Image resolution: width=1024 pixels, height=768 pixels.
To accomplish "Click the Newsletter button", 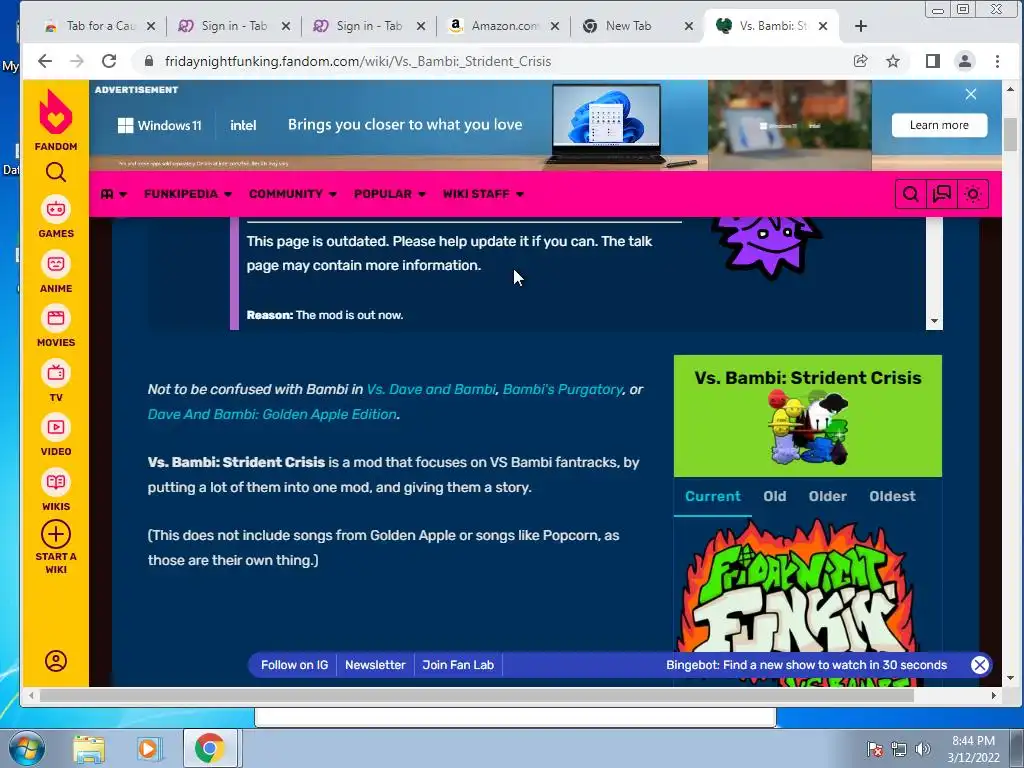I will [x=376, y=665].
